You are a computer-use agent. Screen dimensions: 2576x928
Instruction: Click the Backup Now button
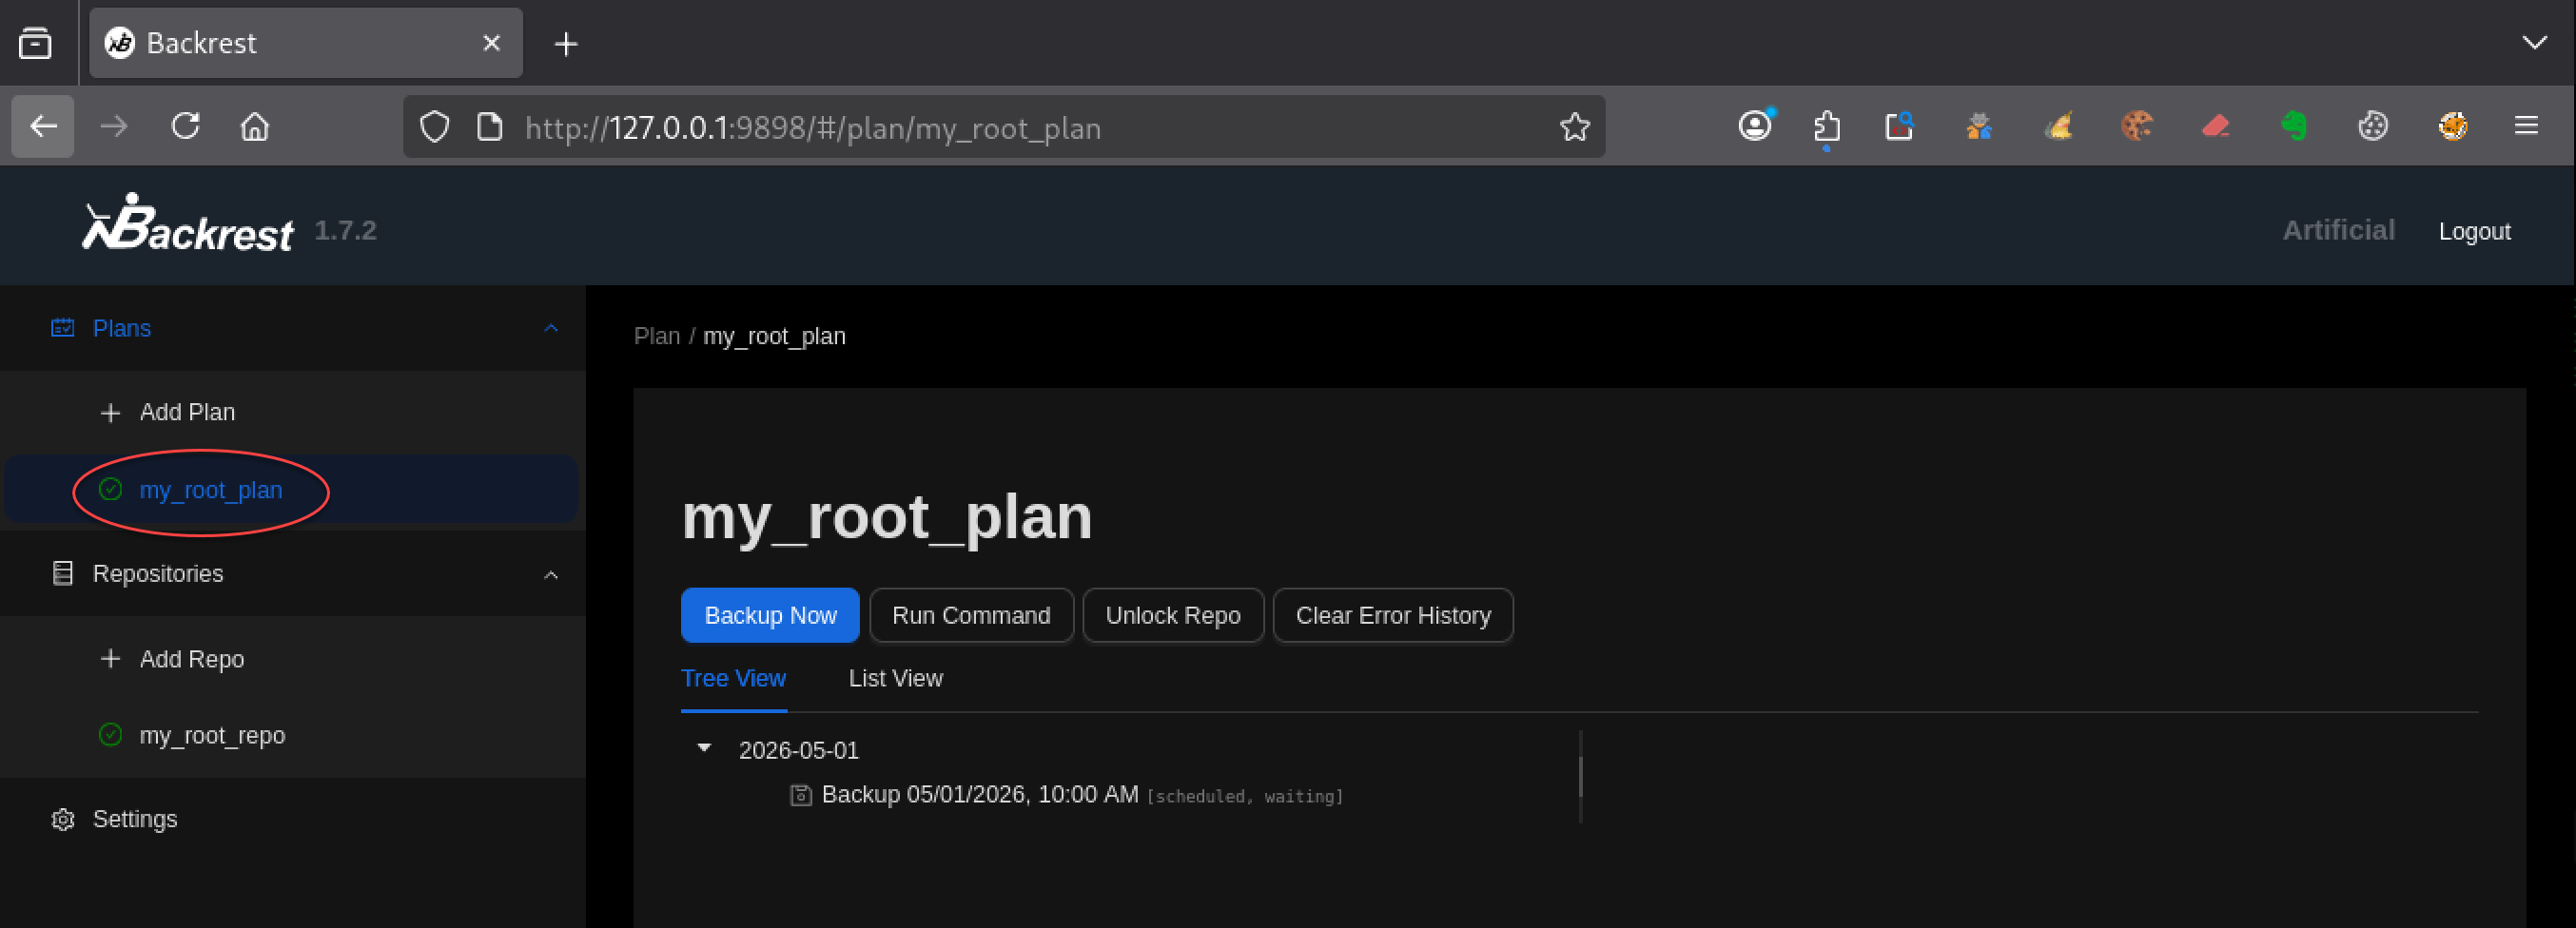pos(770,615)
